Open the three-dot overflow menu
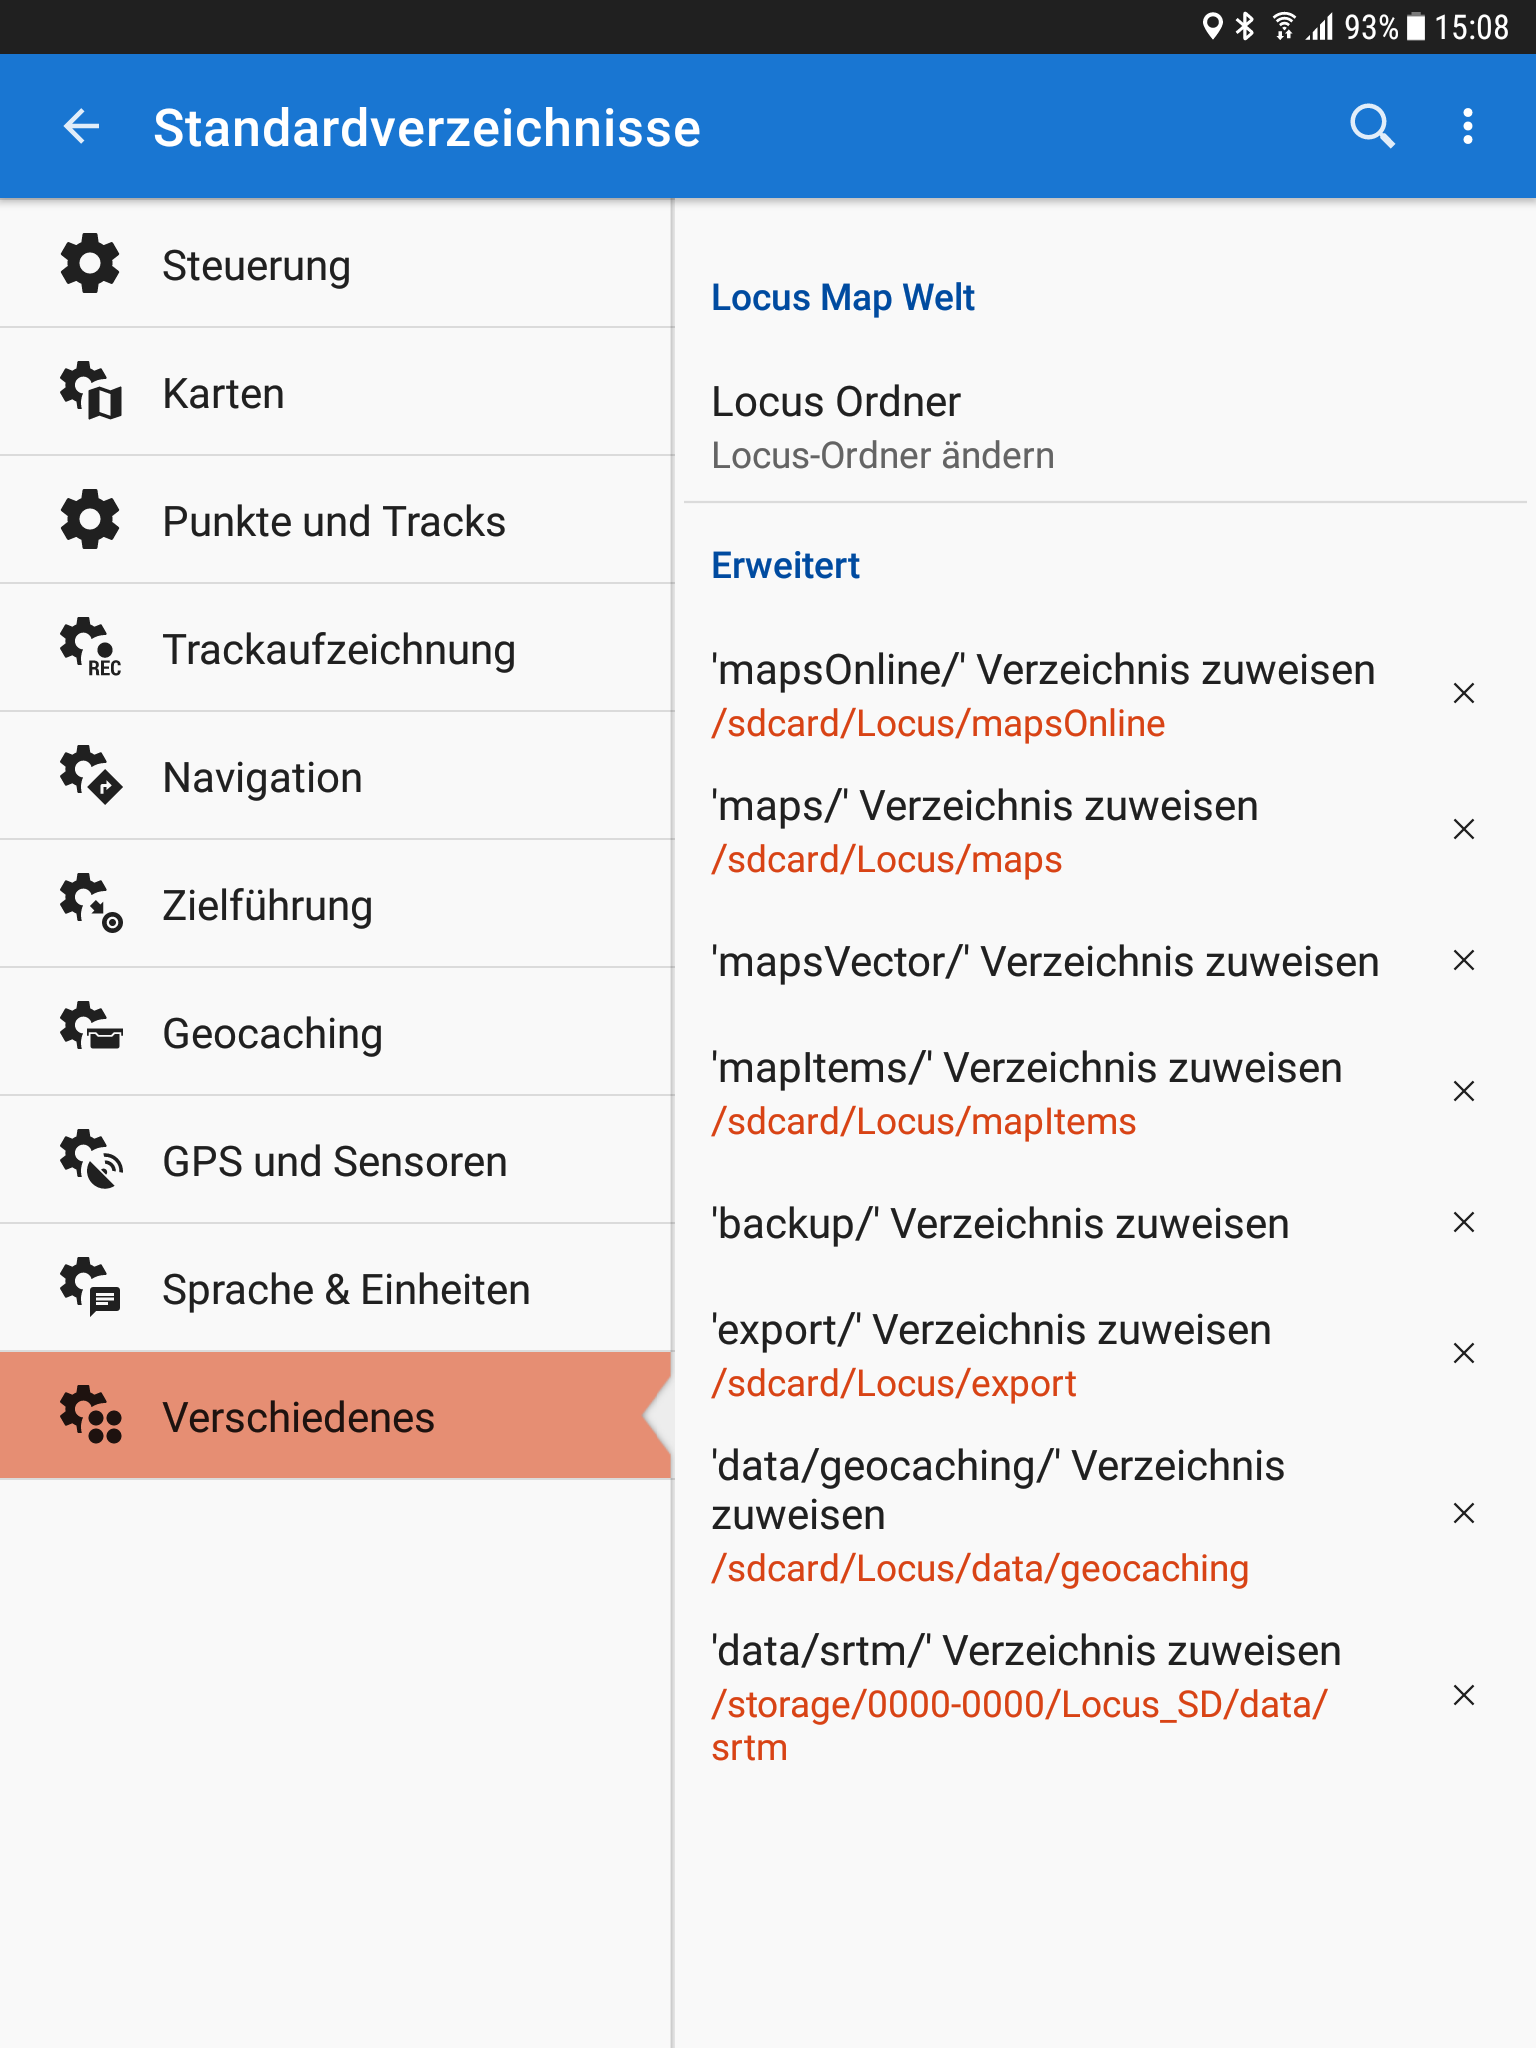The height and width of the screenshot is (2048, 1536). (1467, 127)
